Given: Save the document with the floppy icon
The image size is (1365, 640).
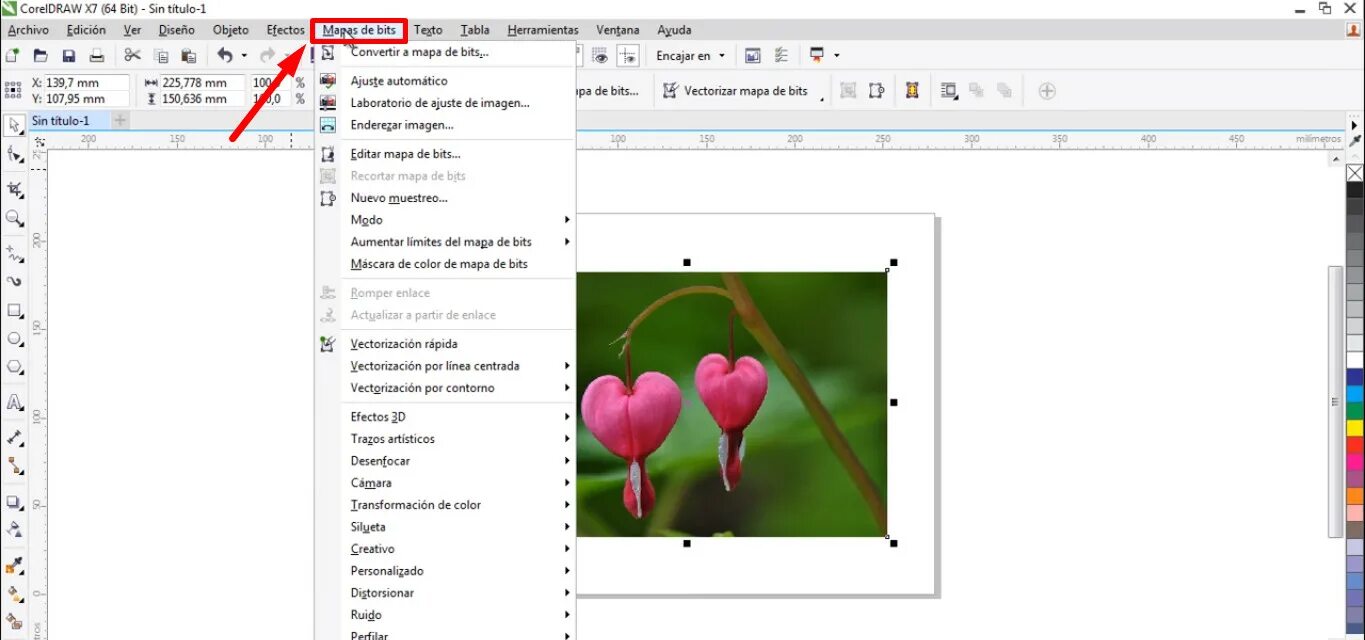Looking at the screenshot, I should (69, 56).
